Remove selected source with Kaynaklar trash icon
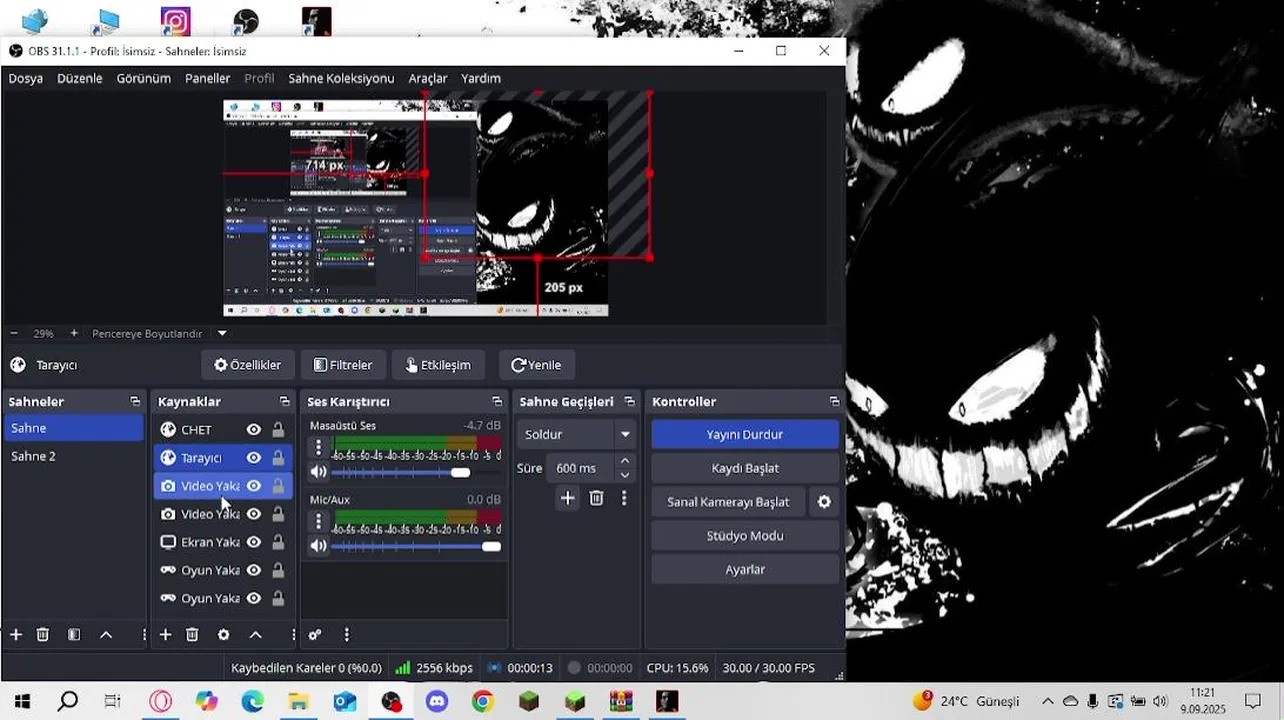The height and width of the screenshot is (720, 1284). [193, 635]
